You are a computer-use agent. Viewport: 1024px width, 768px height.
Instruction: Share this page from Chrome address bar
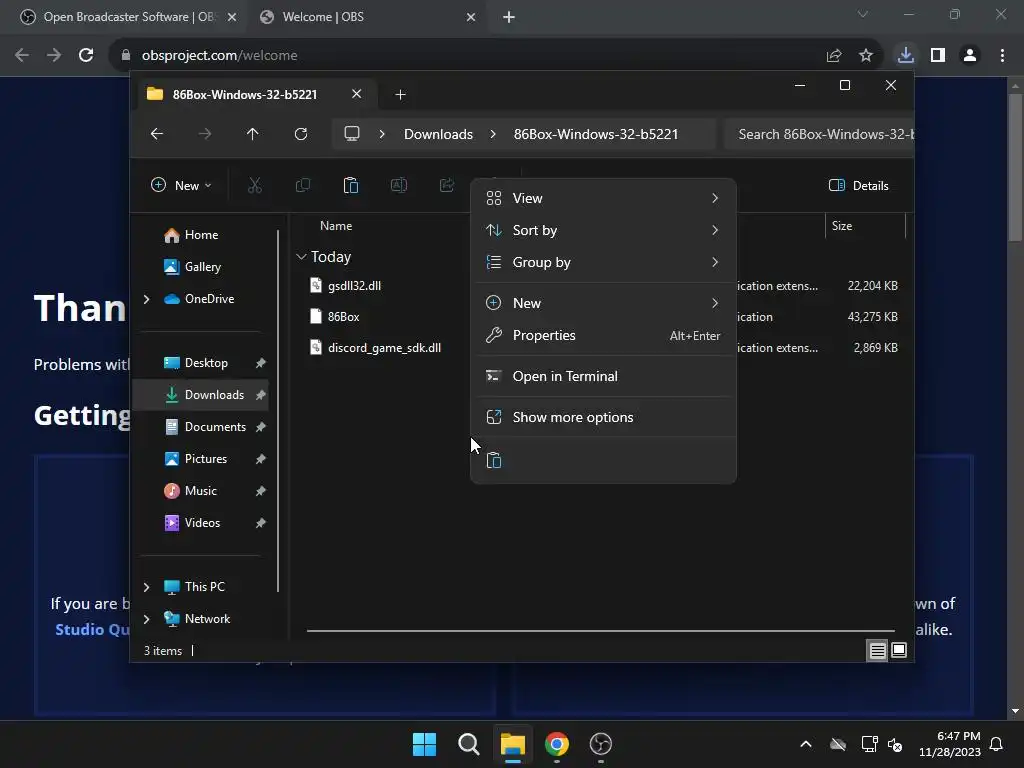[834, 56]
